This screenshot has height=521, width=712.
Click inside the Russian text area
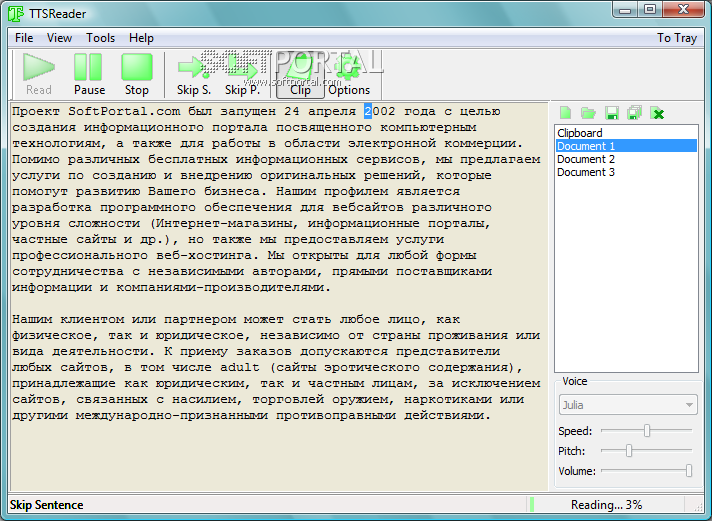coord(279,296)
